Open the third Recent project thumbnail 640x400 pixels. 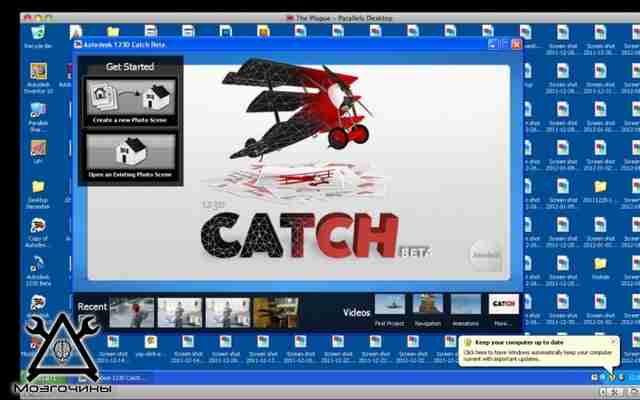[228, 313]
